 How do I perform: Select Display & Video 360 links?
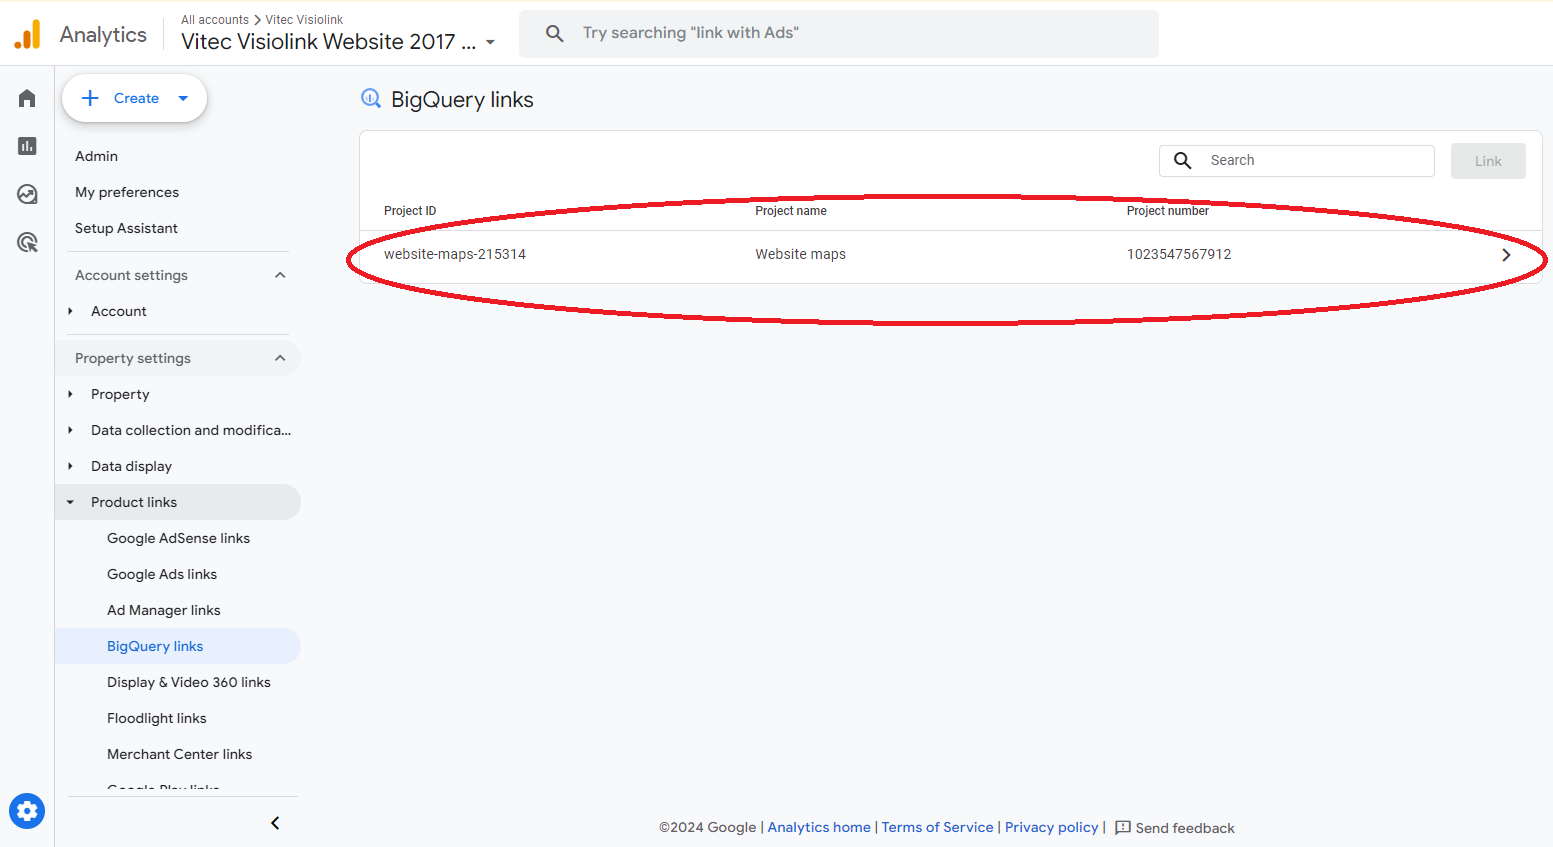coord(189,682)
